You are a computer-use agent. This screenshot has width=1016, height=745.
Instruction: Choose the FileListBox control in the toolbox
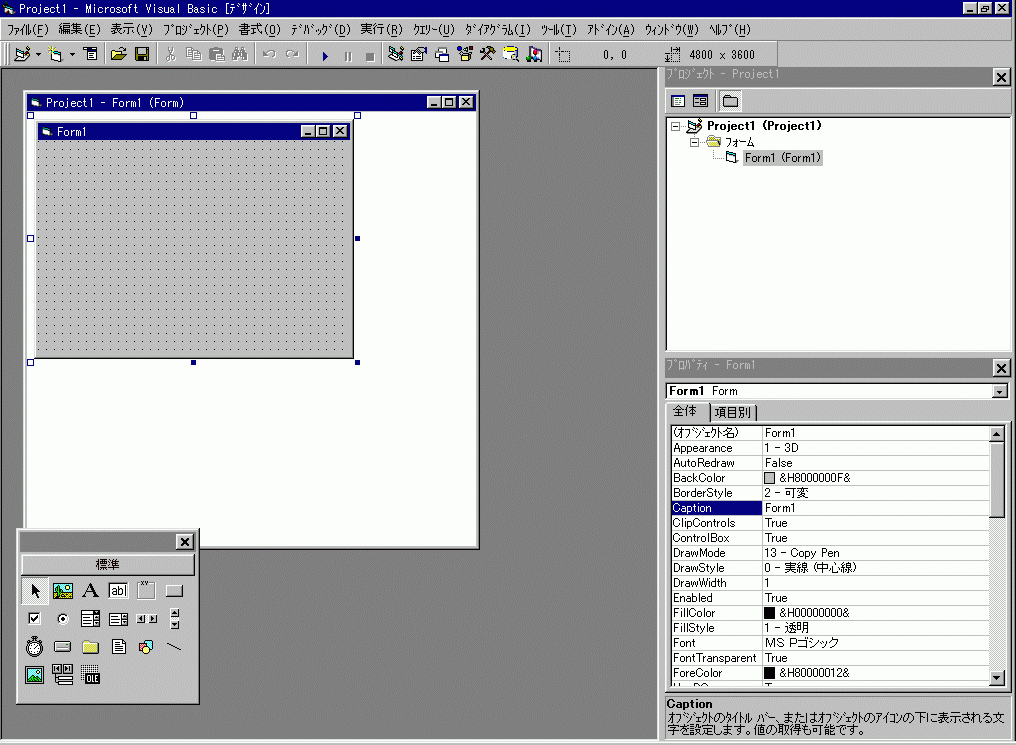point(119,647)
